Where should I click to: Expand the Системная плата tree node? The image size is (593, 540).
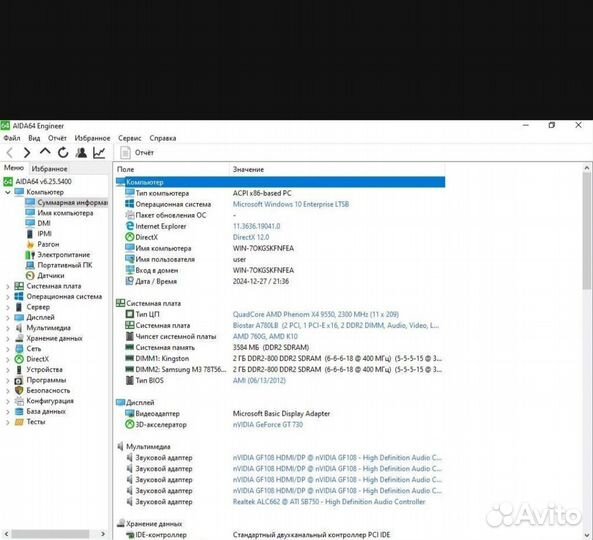(x=8, y=287)
